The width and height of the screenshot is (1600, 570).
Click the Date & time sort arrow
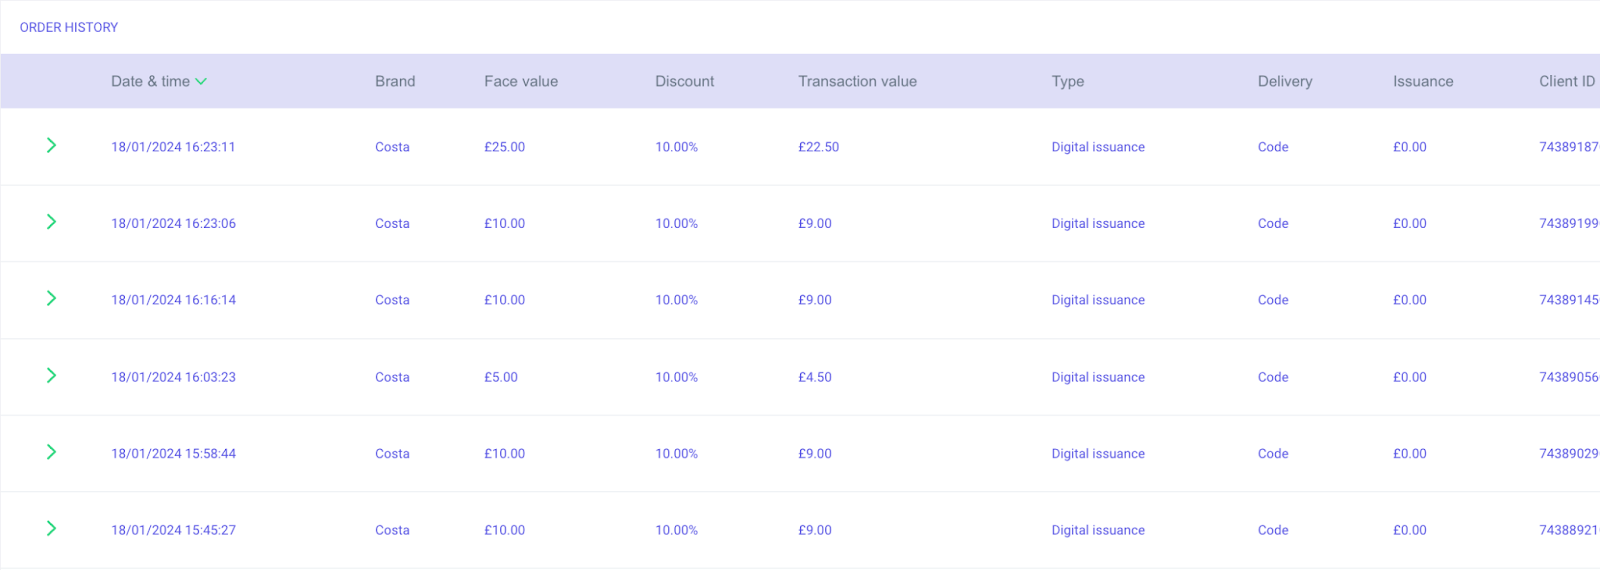pos(201,82)
